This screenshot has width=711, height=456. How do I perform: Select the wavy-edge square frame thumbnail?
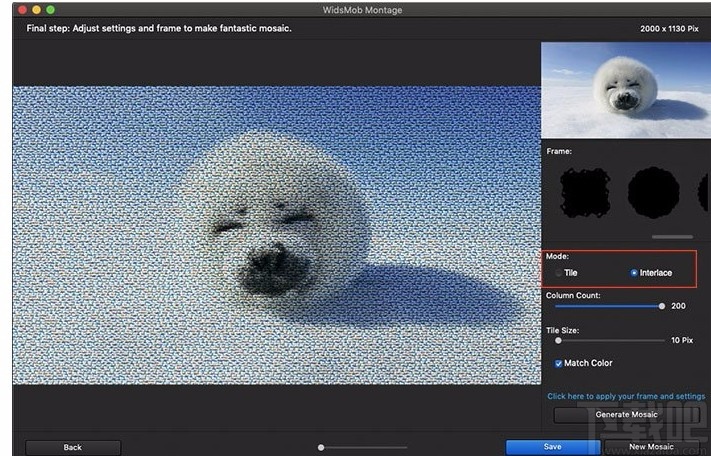click(585, 190)
